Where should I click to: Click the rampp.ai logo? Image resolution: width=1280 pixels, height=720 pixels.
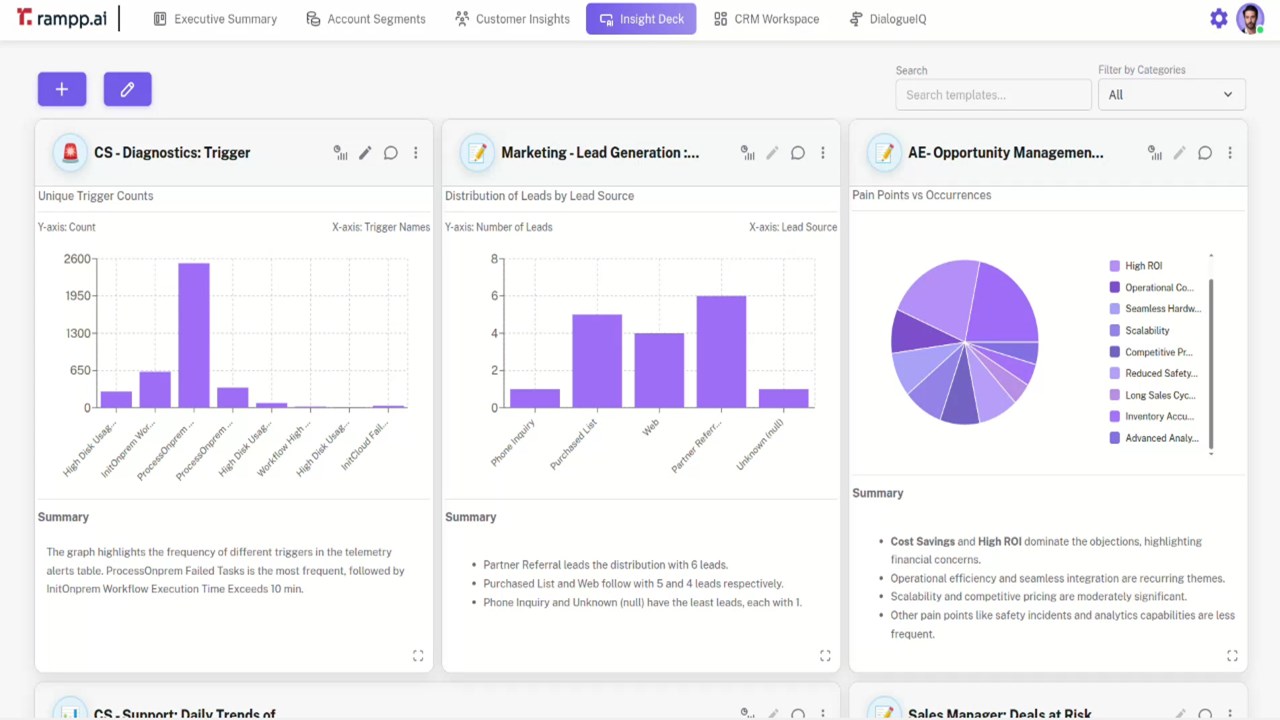62,18
